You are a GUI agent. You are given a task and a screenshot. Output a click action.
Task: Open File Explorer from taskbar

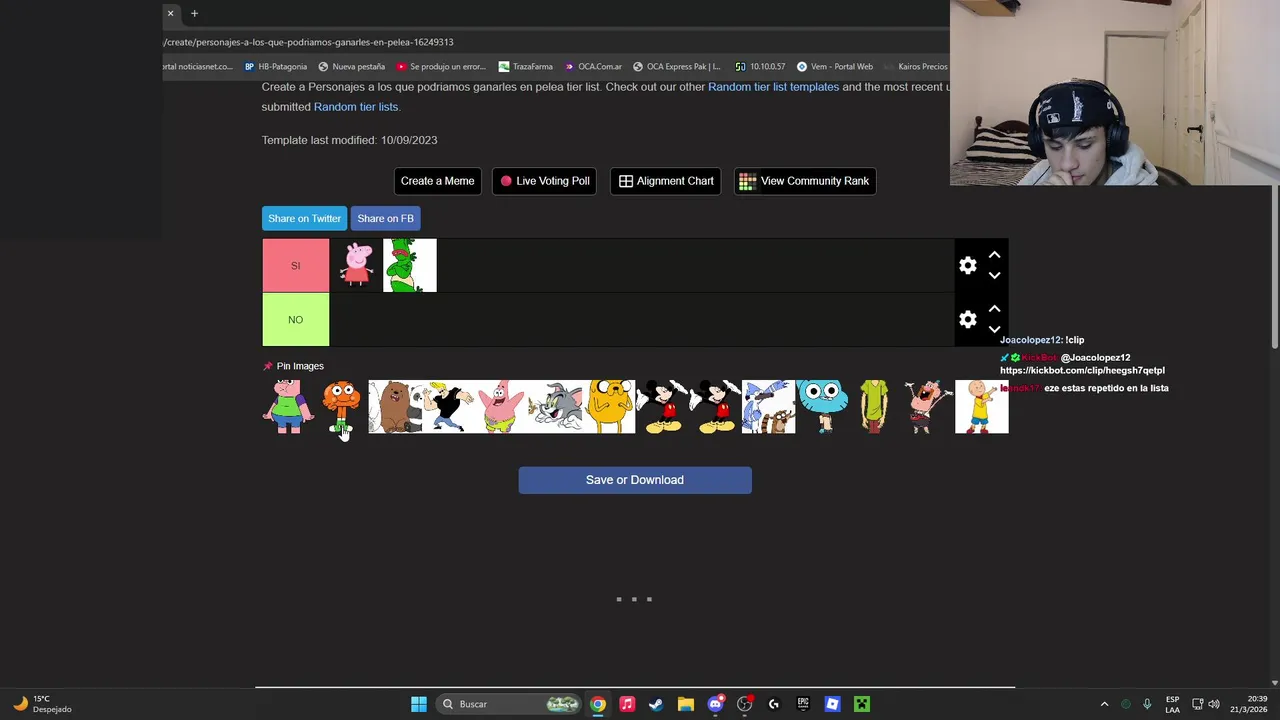point(685,704)
